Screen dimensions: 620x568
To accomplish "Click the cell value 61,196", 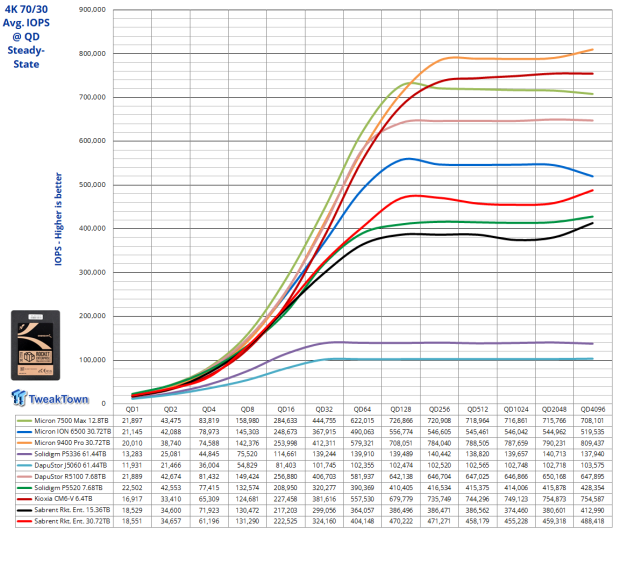I will [x=209, y=521].
